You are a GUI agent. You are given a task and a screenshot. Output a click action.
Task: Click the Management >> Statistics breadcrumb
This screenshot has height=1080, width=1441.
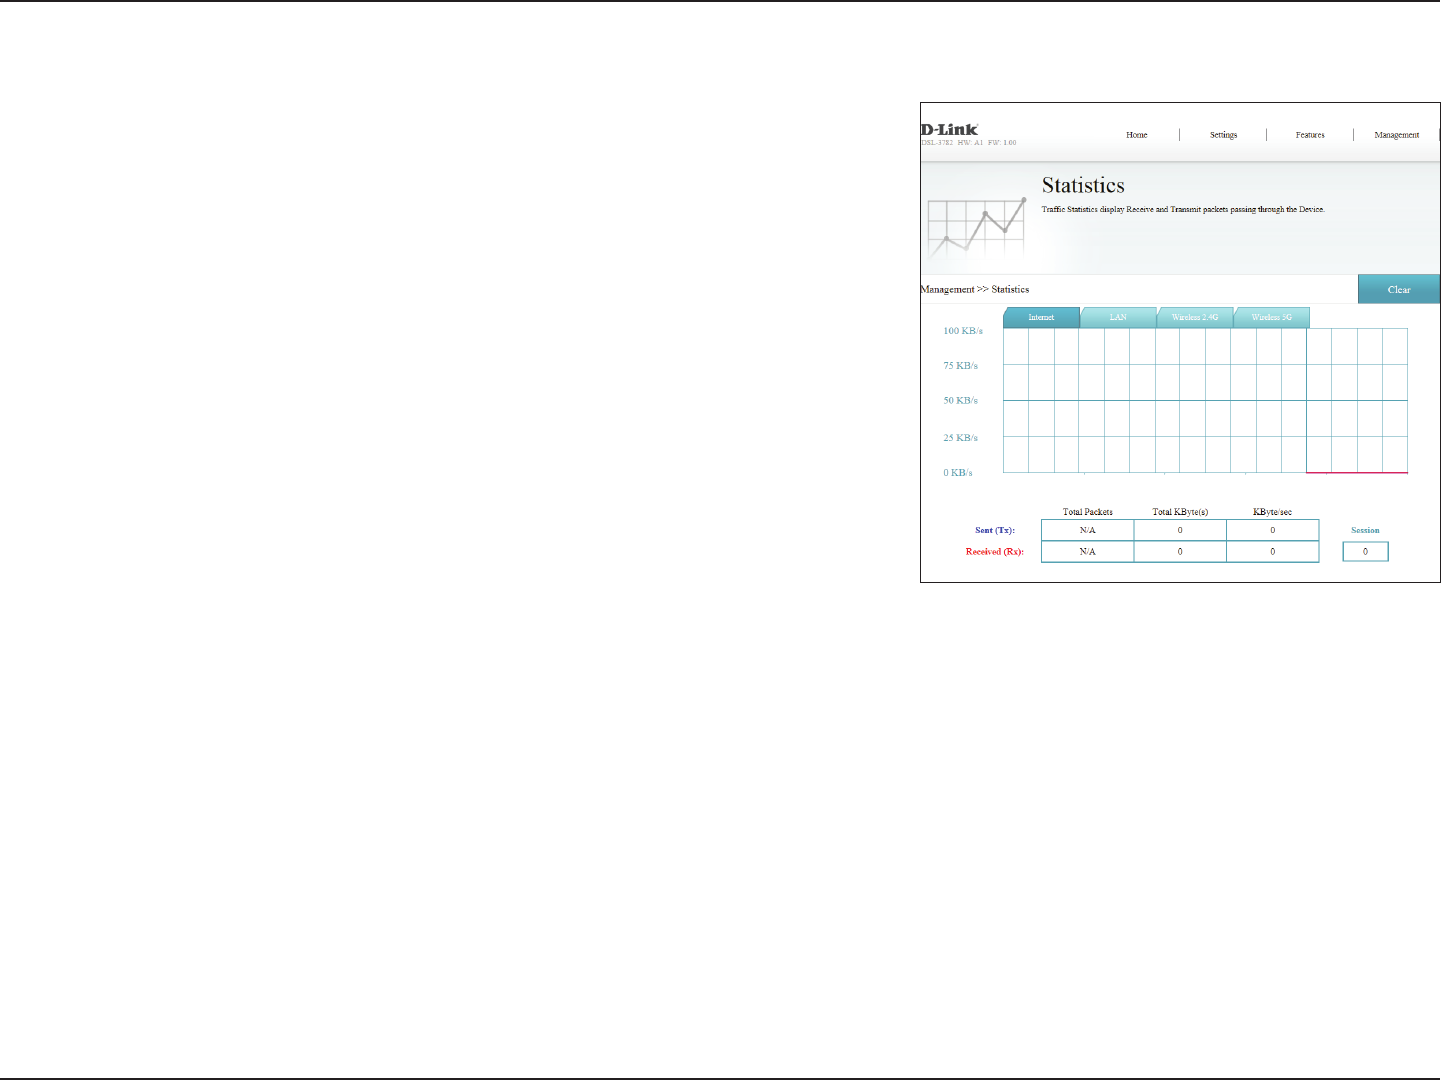pyautogui.click(x=975, y=289)
